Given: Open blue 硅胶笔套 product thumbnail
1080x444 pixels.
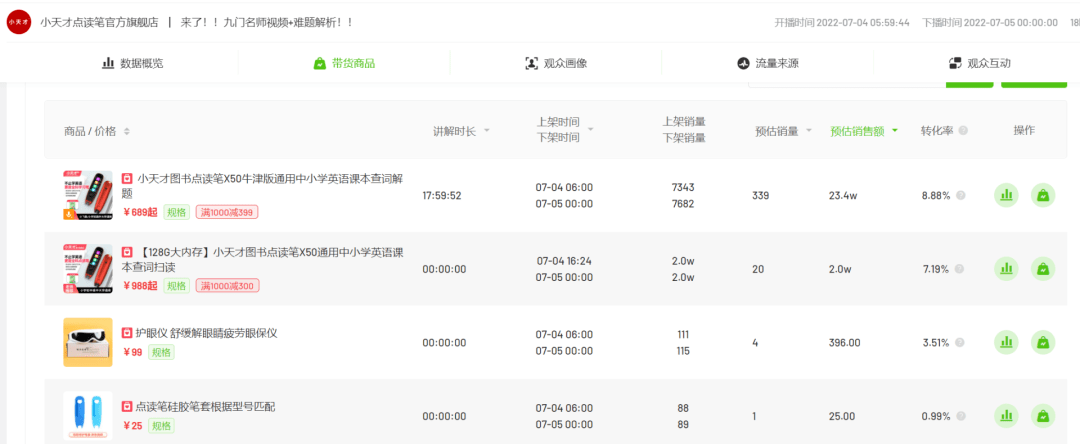Looking at the screenshot, I should coord(87,416).
